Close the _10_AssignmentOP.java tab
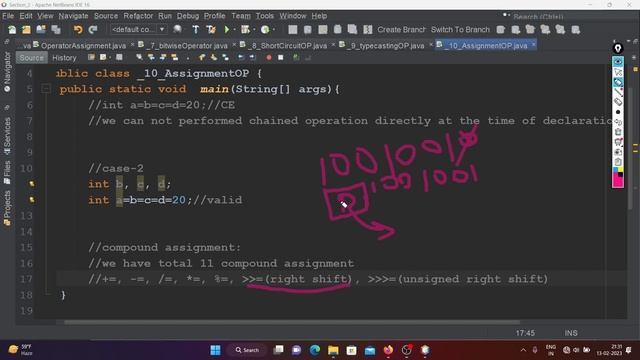The width and height of the screenshot is (640, 360). 533,44
